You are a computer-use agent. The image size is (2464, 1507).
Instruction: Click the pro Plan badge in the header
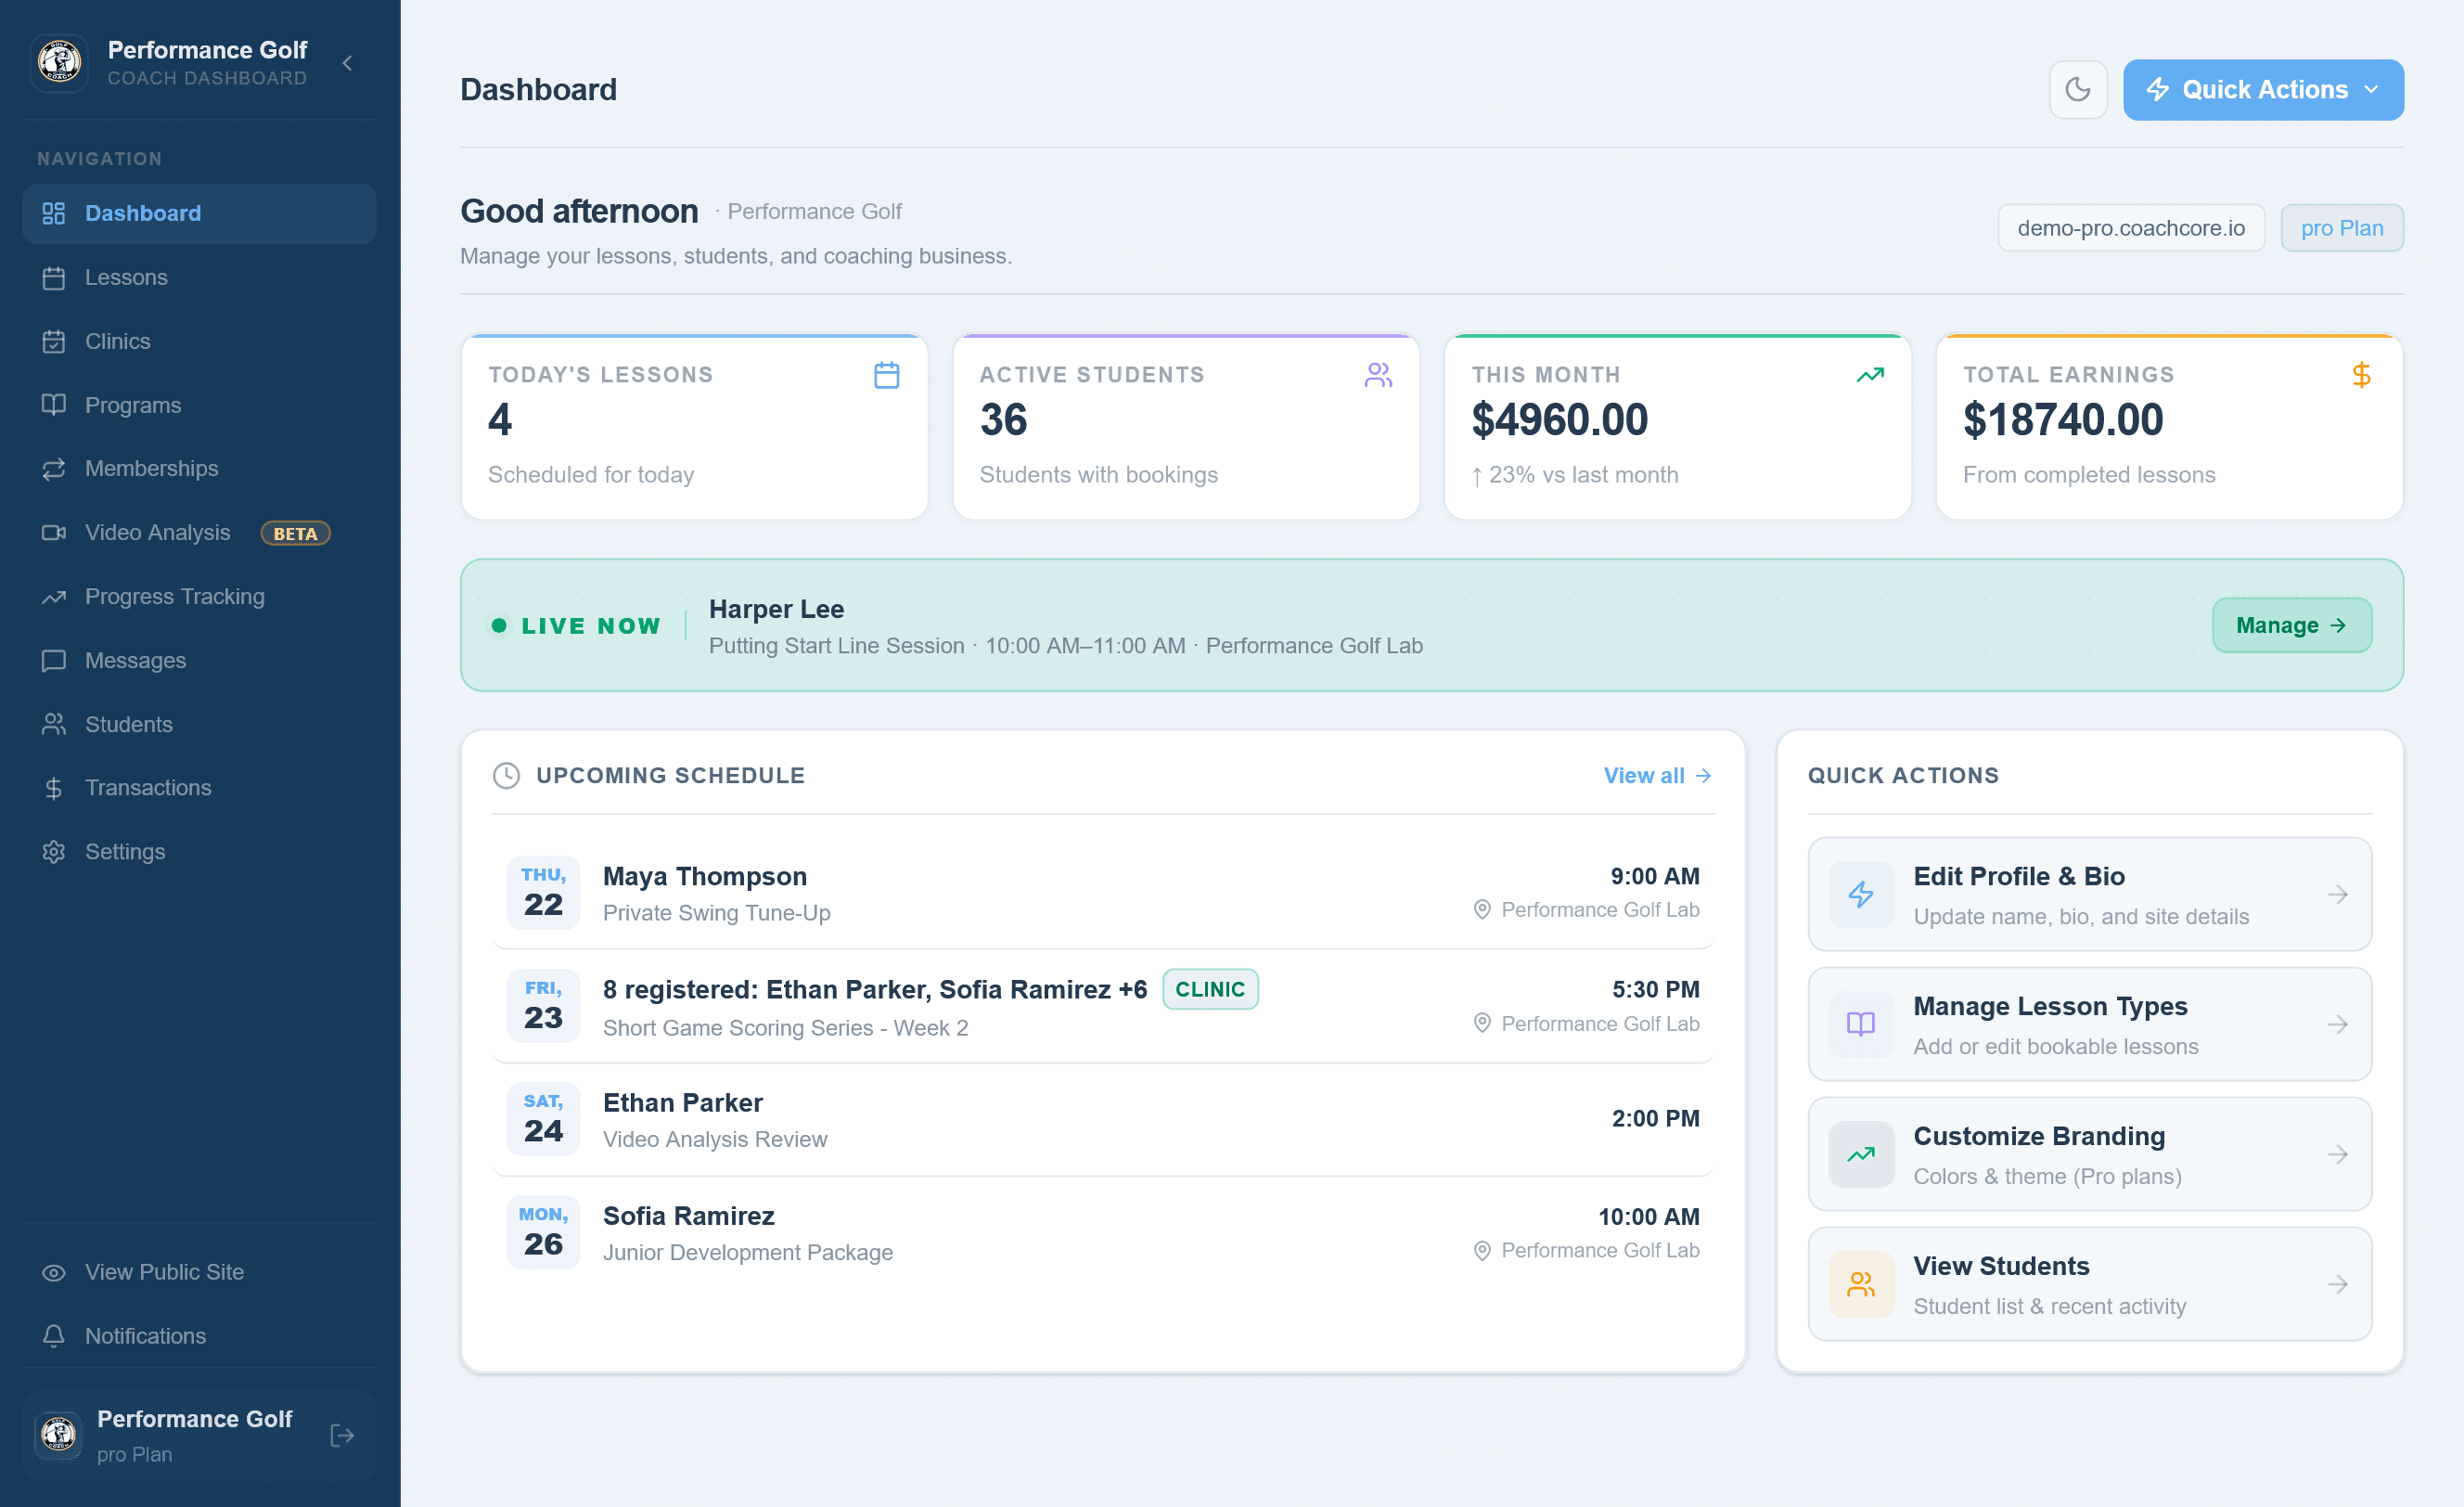pos(2342,228)
